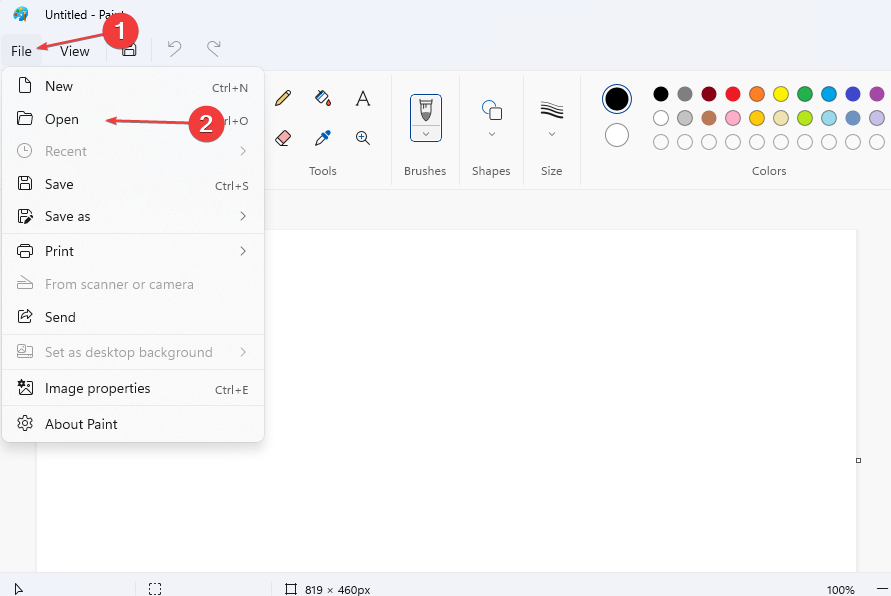Viewport: 891px width, 596px height.
Task: Choose the Eraser tool
Action: [x=283, y=138]
